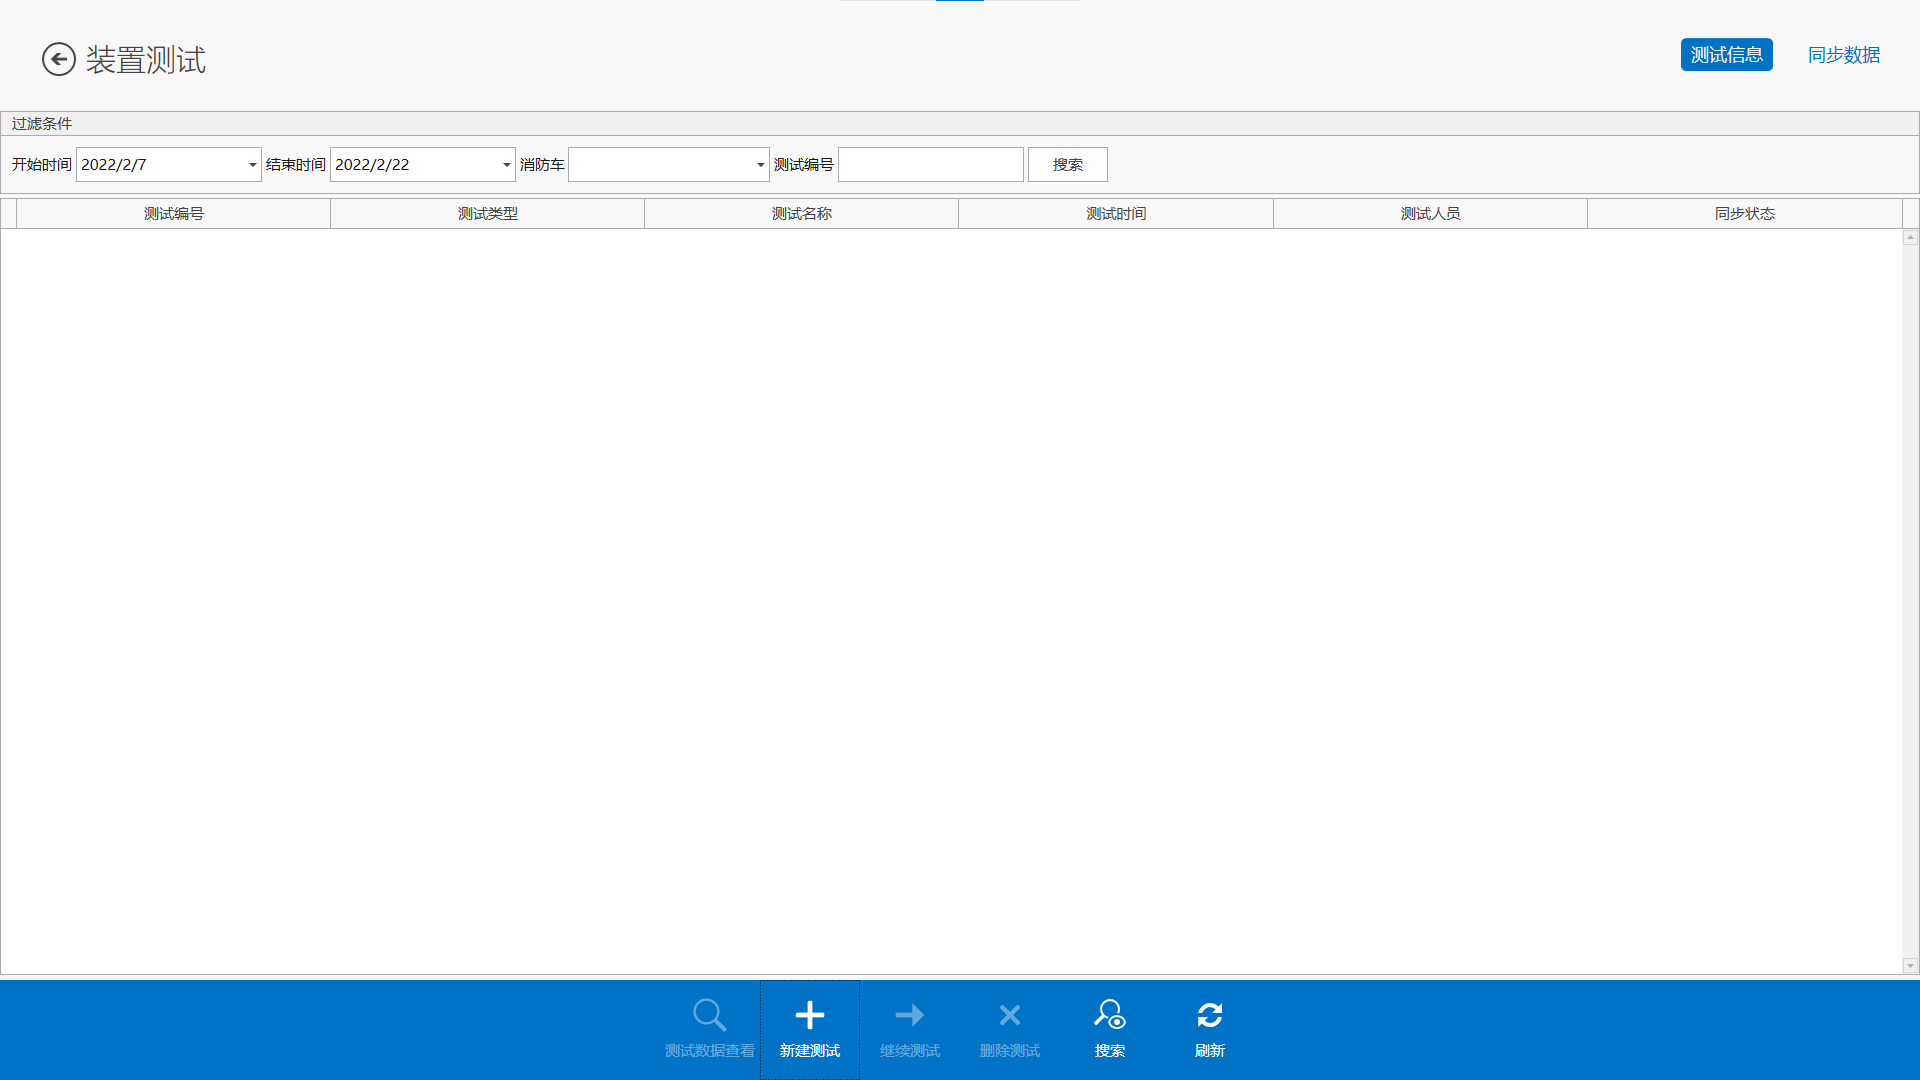Image resolution: width=1920 pixels, height=1080 pixels.
Task: Click the 继续测试 arrow icon
Action: click(x=910, y=1015)
